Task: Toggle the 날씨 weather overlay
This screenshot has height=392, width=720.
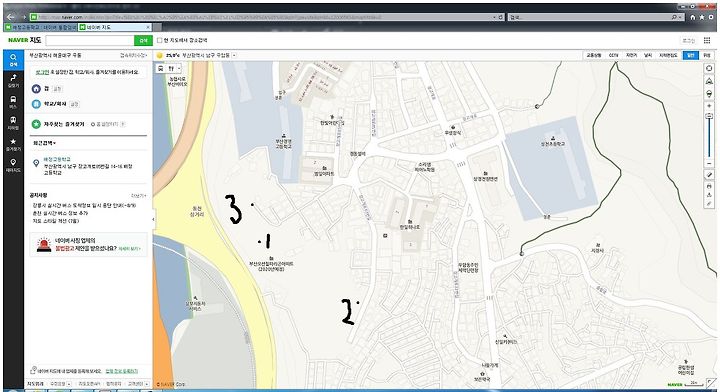Action: (648, 55)
